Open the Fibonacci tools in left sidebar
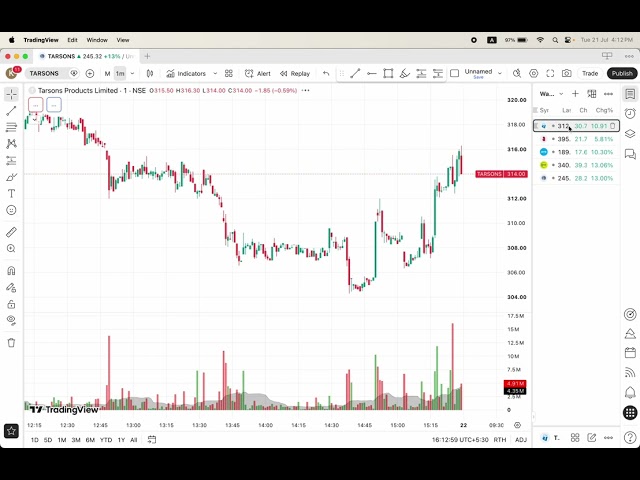Viewport: 640px width, 480px height. (x=11, y=127)
